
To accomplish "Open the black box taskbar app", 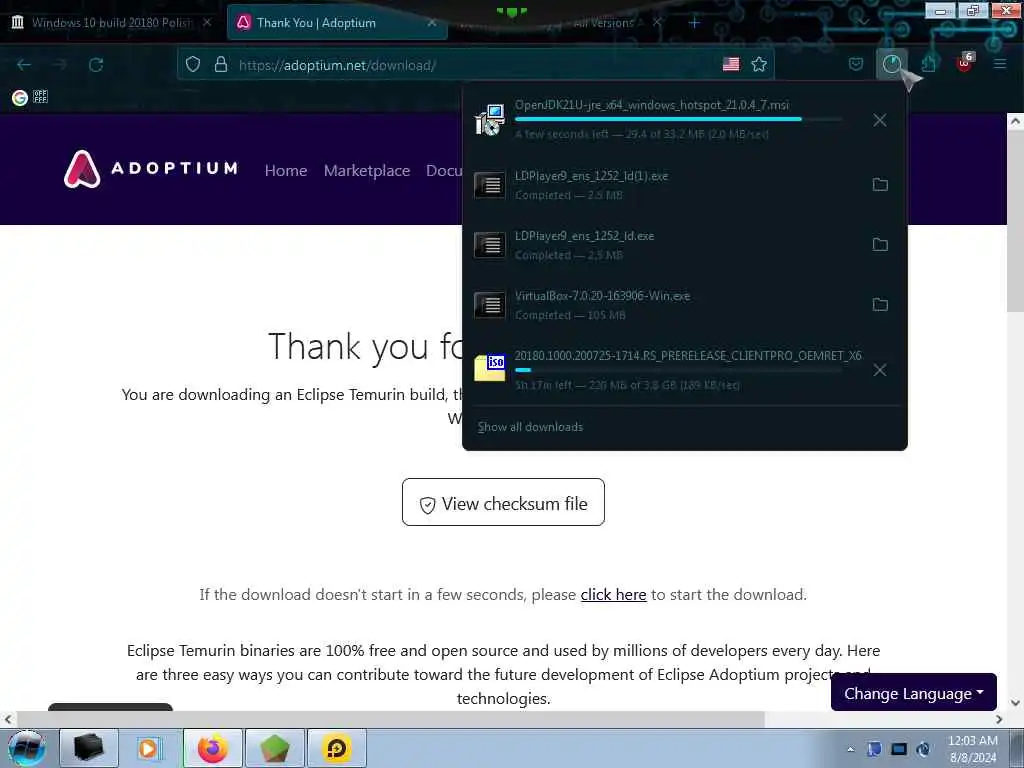I will point(89,748).
